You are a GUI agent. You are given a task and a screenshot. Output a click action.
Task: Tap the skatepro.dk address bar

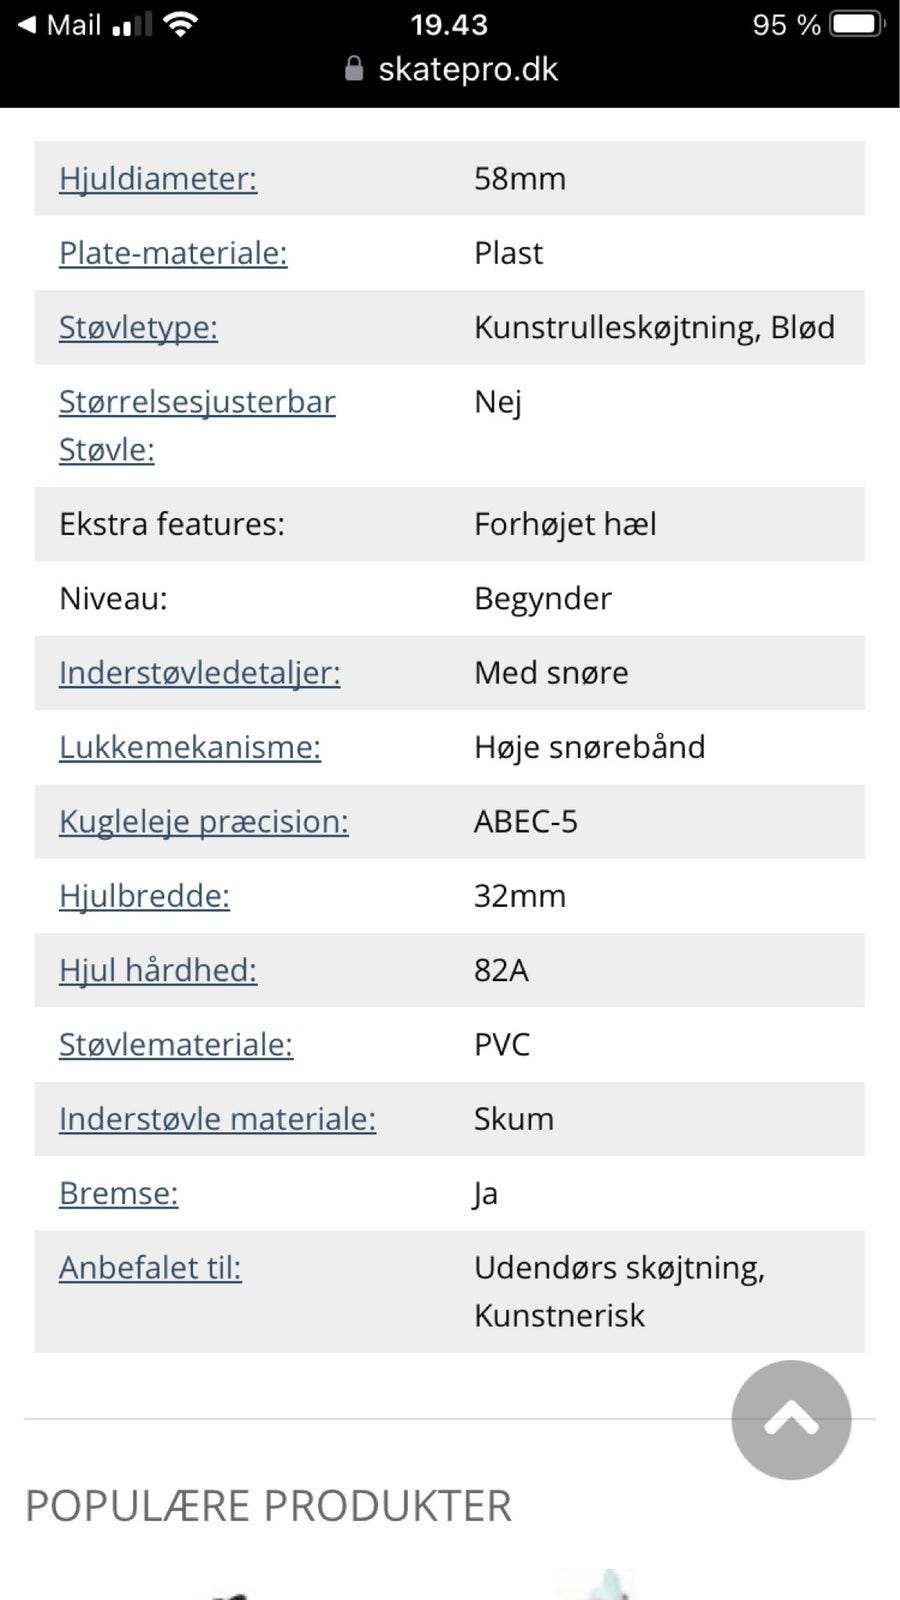(x=450, y=69)
